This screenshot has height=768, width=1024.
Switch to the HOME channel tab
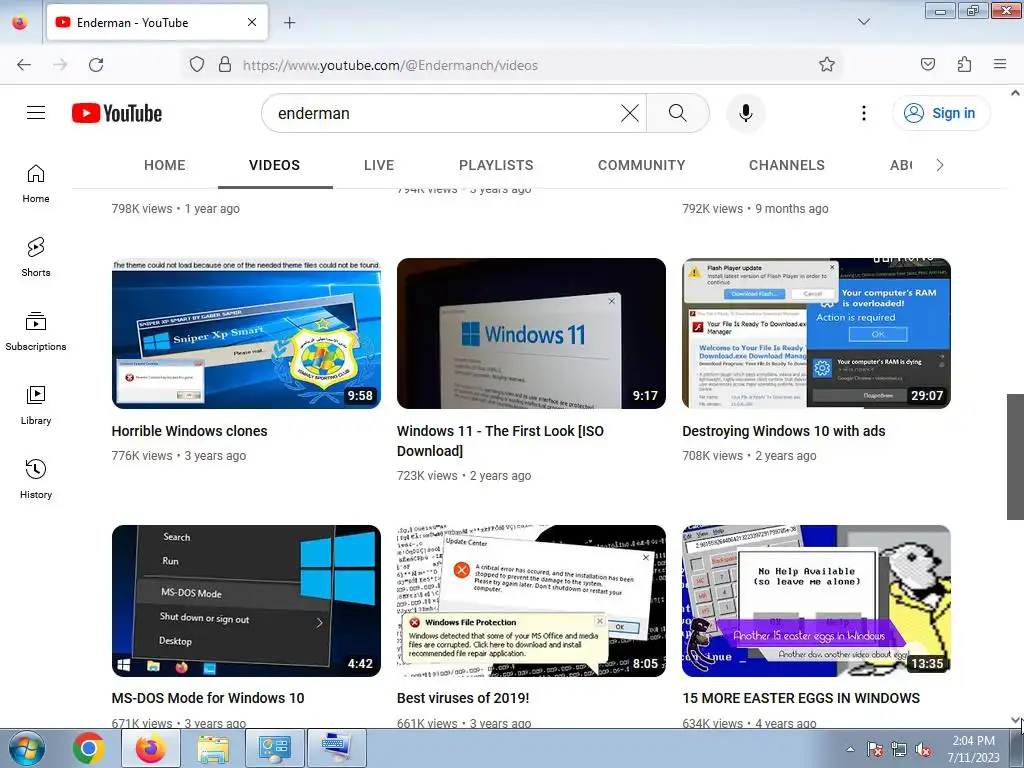tap(165, 165)
